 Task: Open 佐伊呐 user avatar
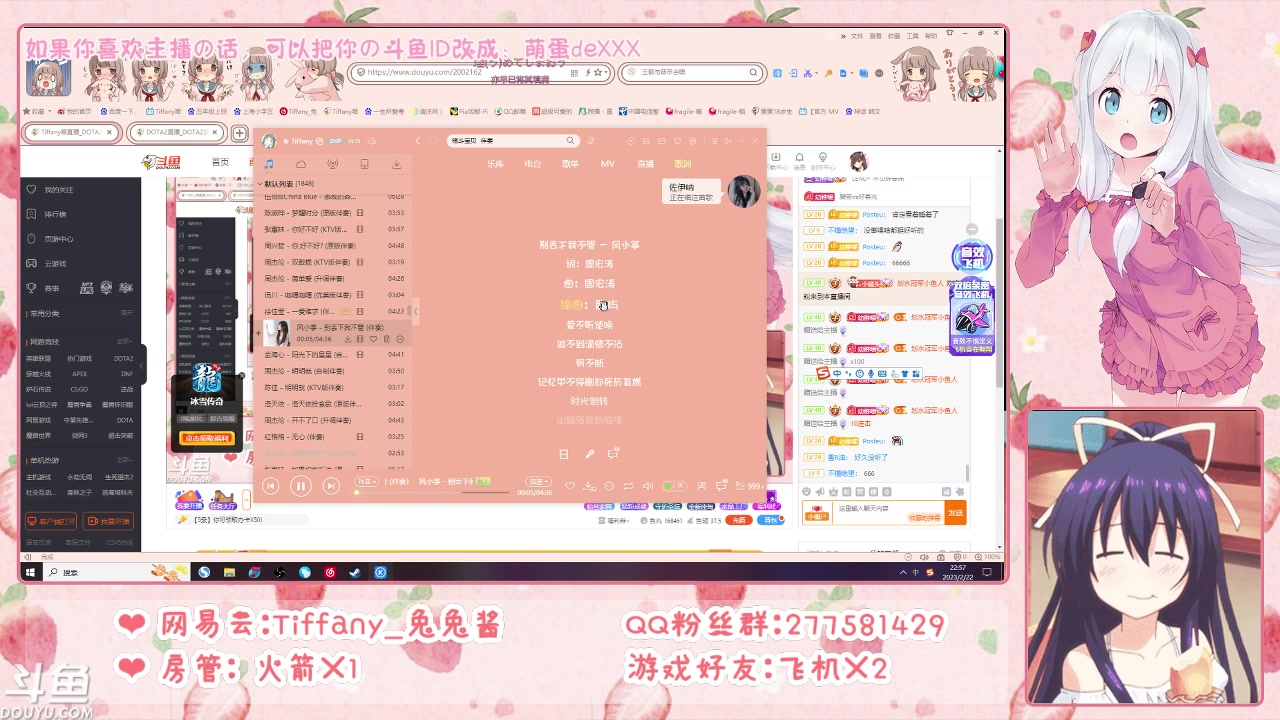(x=743, y=191)
